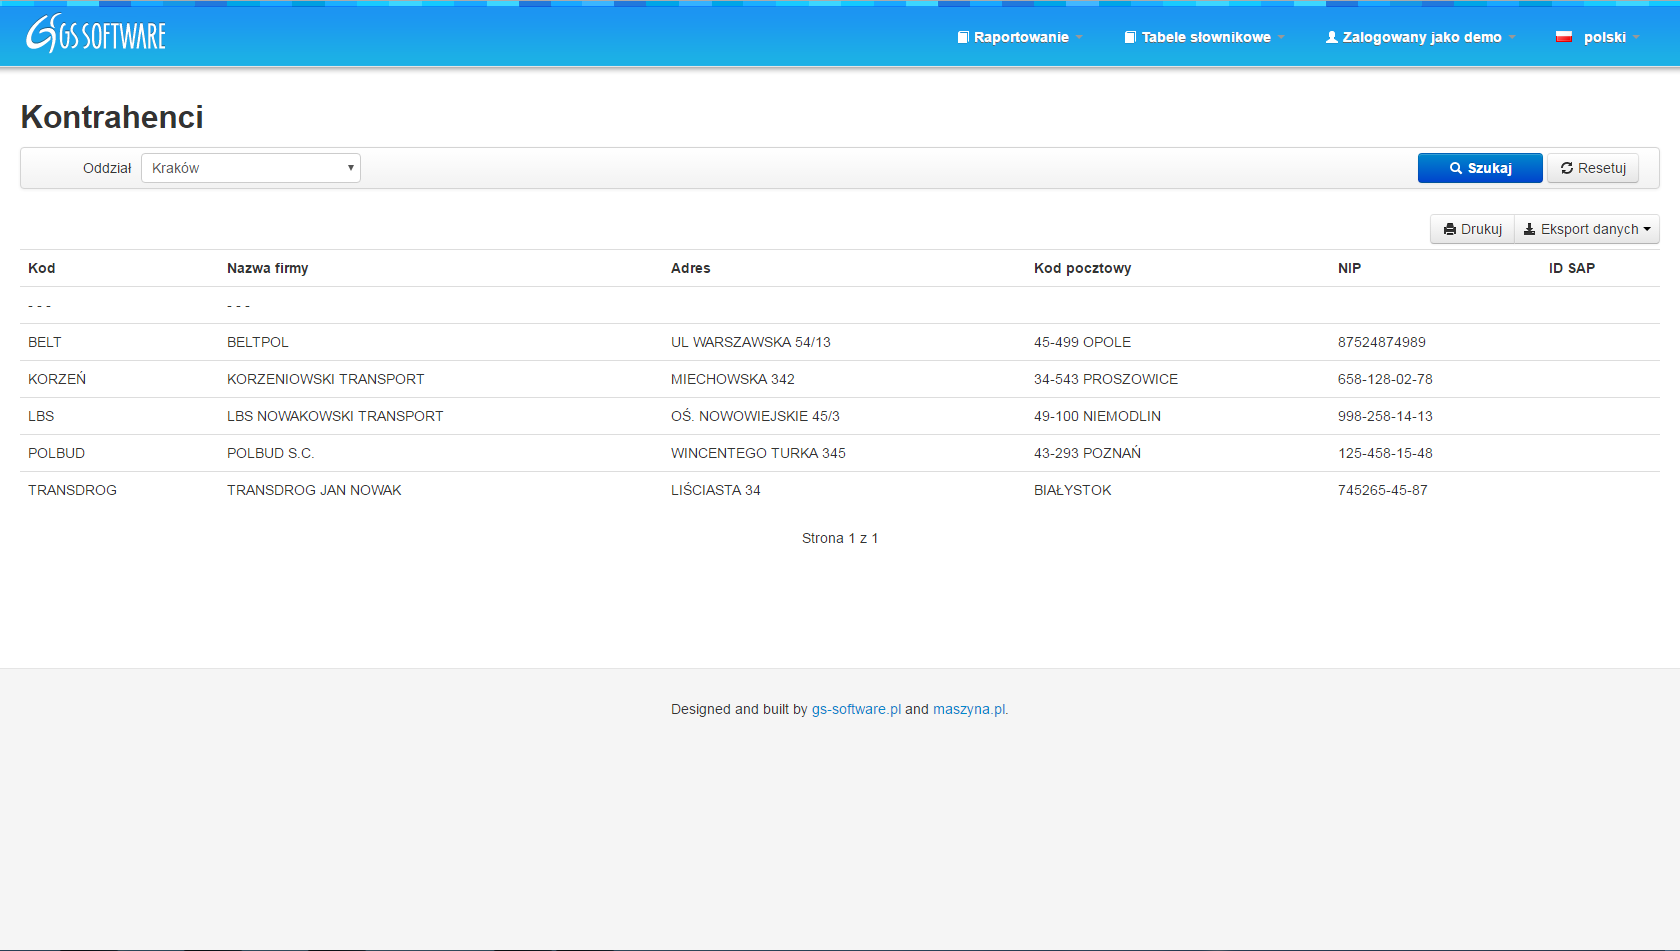Open the Oddział dropdown showing Kraków
This screenshot has height=951, width=1680.
coord(251,168)
